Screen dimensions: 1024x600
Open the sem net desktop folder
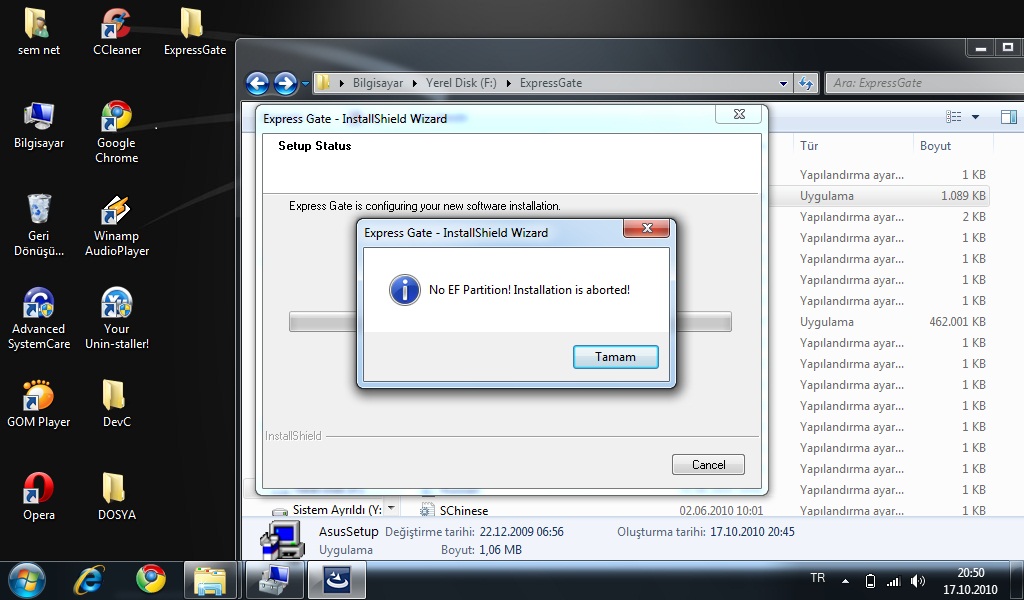39,32
